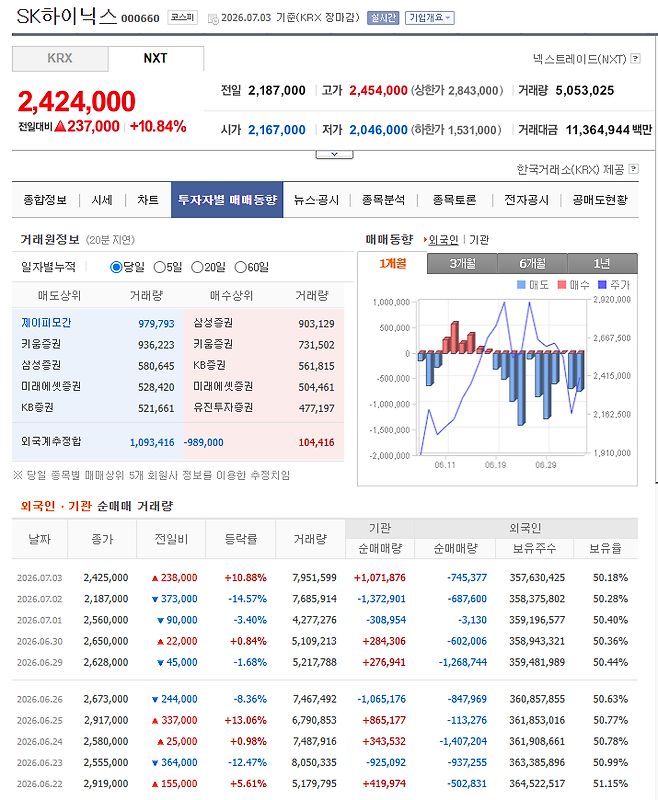Viewport: 658px width, 800px height.
Task: Click the +13.06% change rate on 2026.06.25
Action: pyautogui.click(x=245, y=720)
